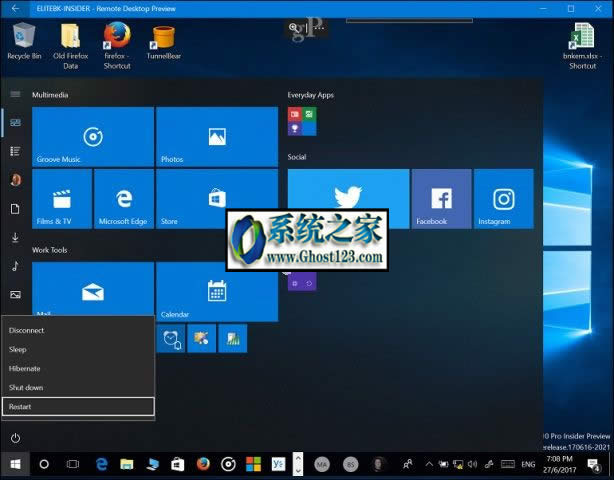Launch Microsoft Edge from the Start tiles
This screenshot has width=614, height=480.
124,199
